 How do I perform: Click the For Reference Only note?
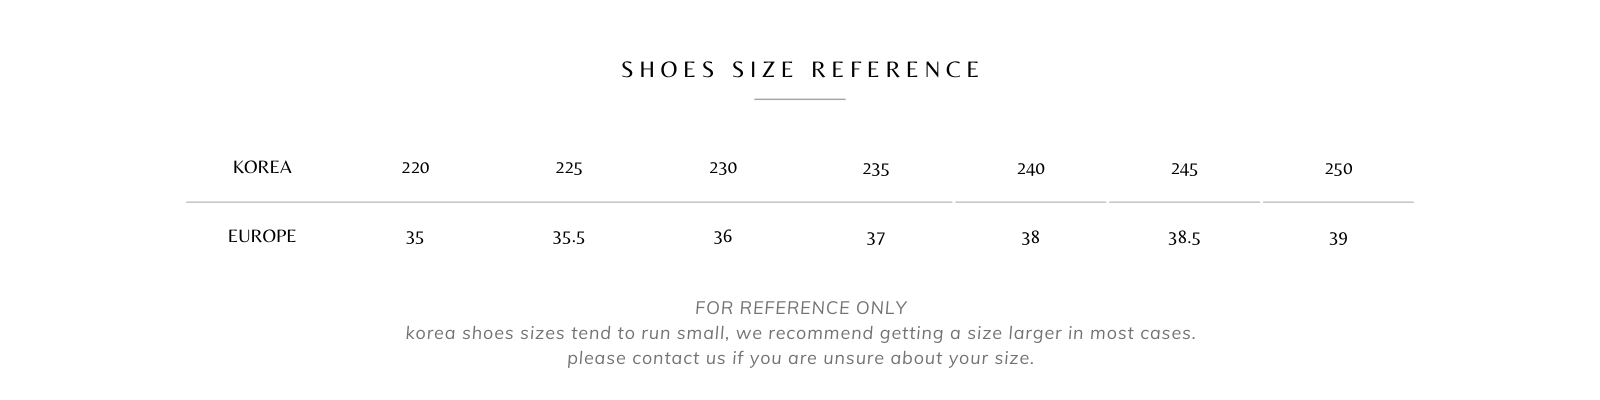point(801,308)
